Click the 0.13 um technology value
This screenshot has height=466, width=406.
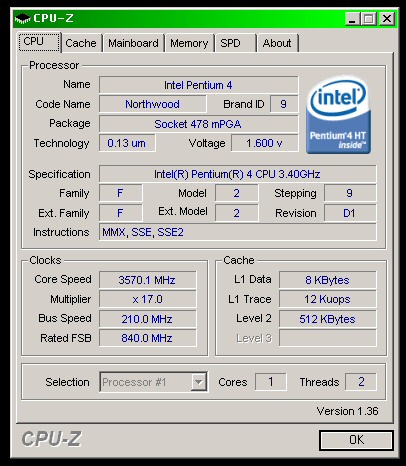coord(127,143)
